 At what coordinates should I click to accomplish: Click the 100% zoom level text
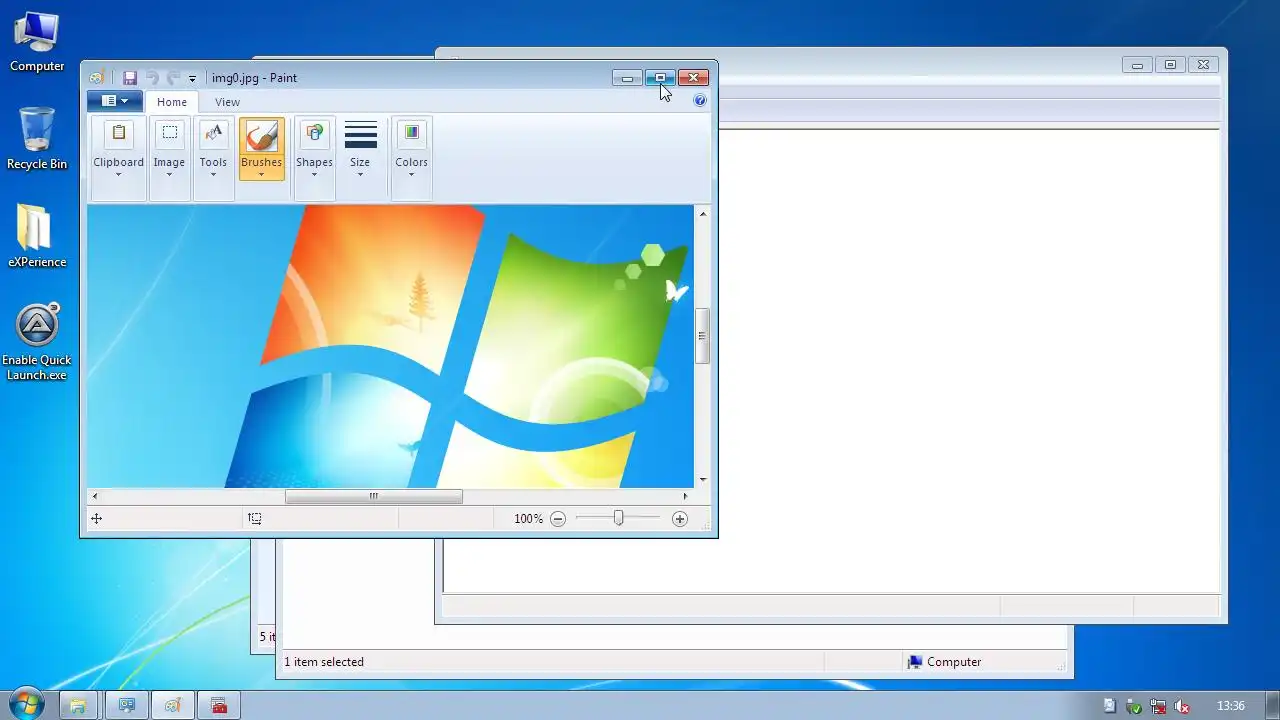[x=528, y=519]
